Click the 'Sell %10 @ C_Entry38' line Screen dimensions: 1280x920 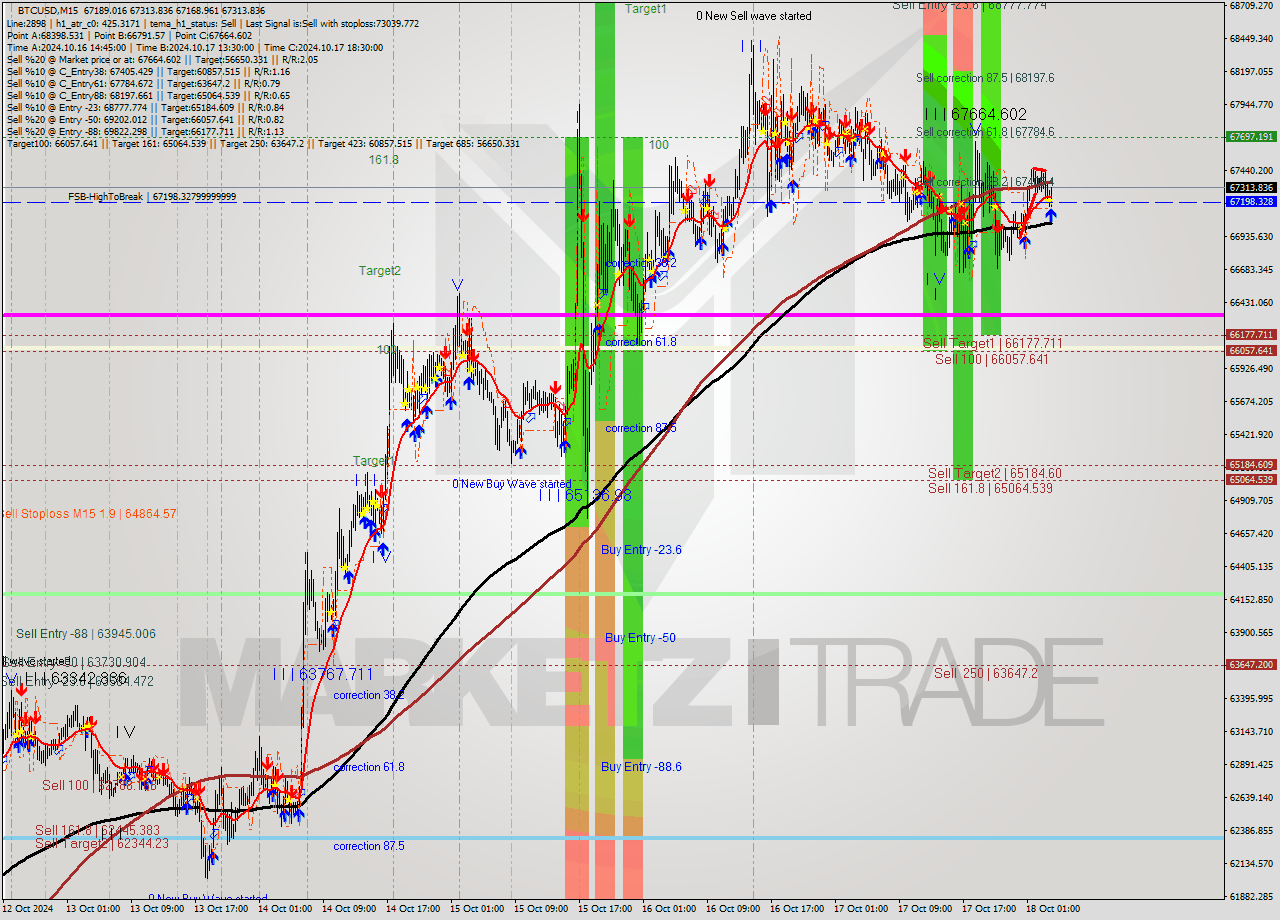point(148,71)
